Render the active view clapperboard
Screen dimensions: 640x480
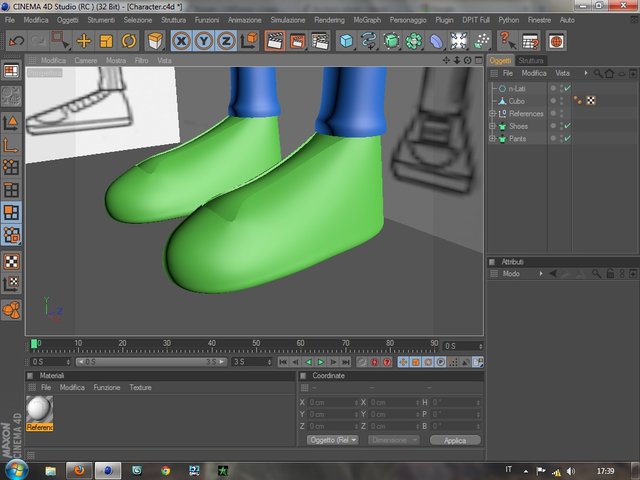tap(275, 41)
